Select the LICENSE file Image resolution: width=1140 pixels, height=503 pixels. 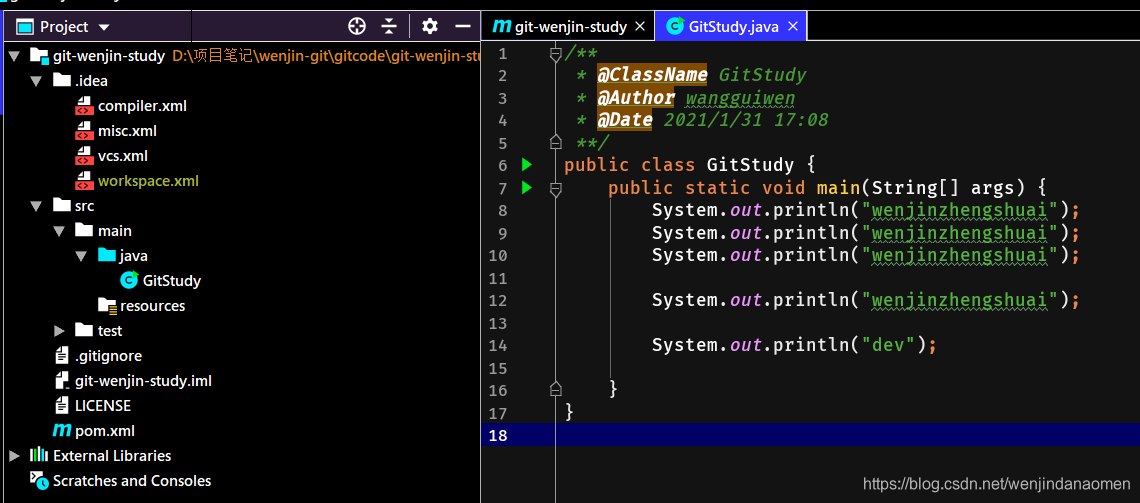pos(103,406)
